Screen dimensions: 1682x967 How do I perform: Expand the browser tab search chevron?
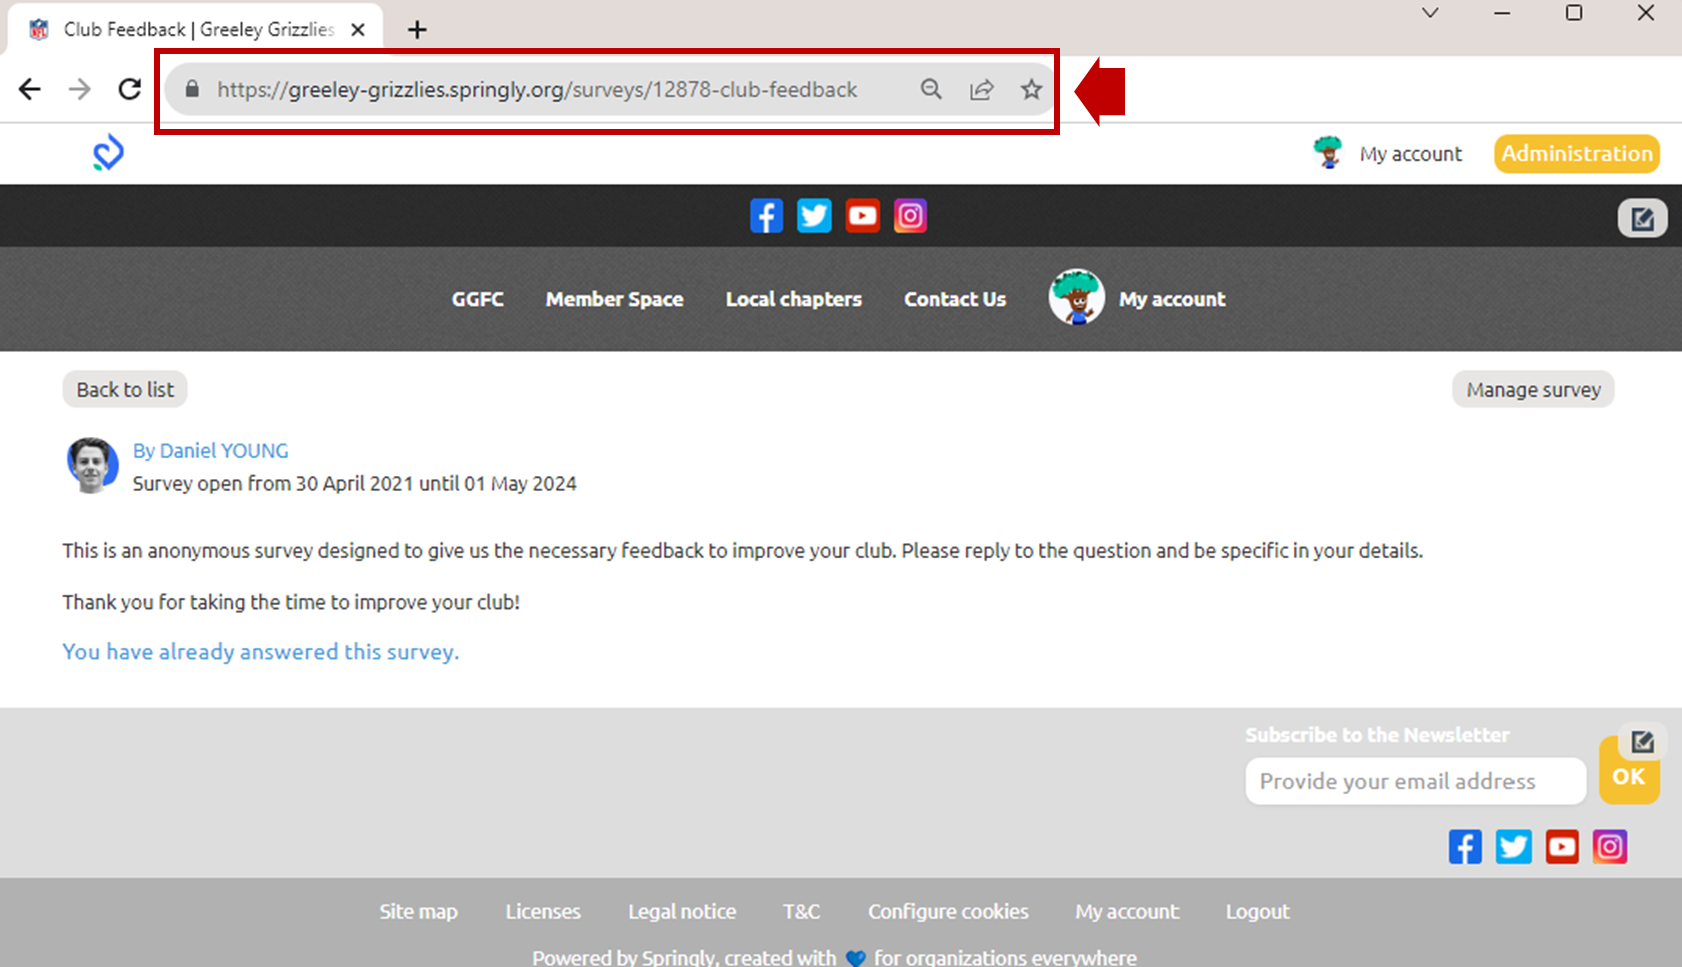[x=1430, y=13]
